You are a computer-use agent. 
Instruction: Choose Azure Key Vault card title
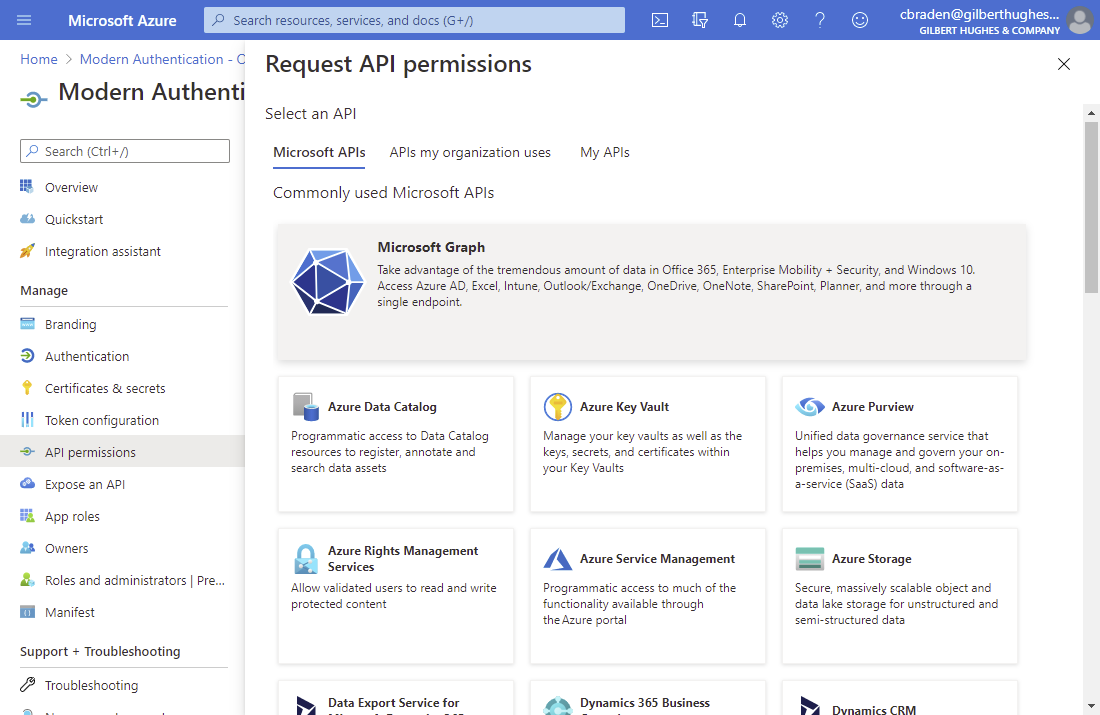coord(624,407)
